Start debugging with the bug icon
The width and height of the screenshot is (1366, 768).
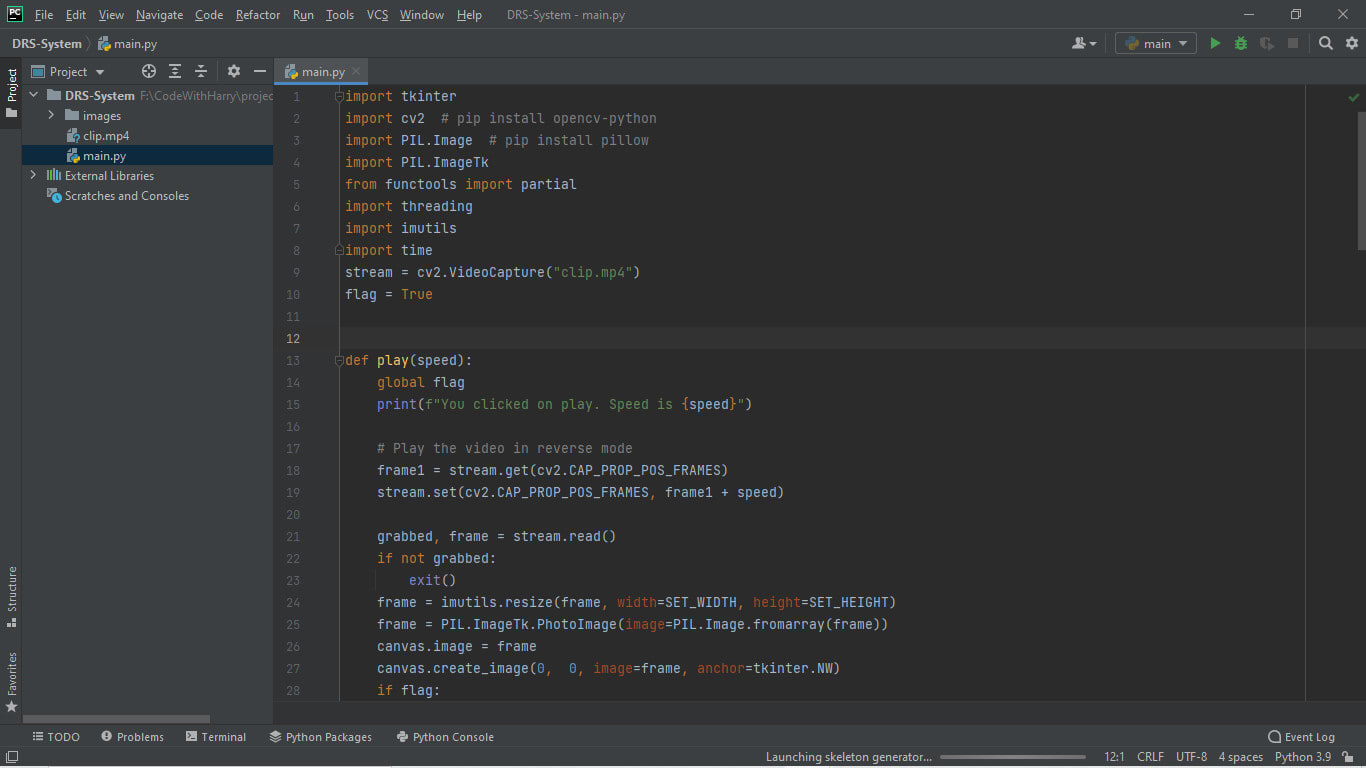pyautogui.click(x=1241, y=43)
